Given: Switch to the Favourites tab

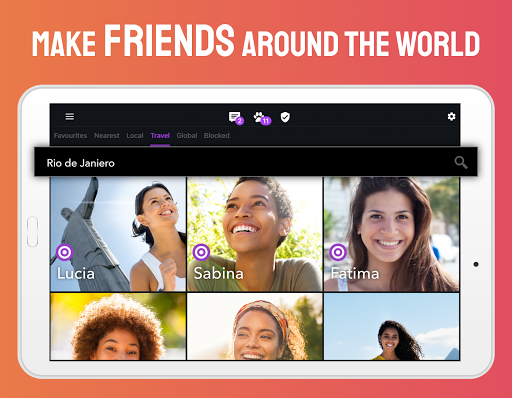Looking at the screenshot, I should pyautogui.click(x=70, y=136).
